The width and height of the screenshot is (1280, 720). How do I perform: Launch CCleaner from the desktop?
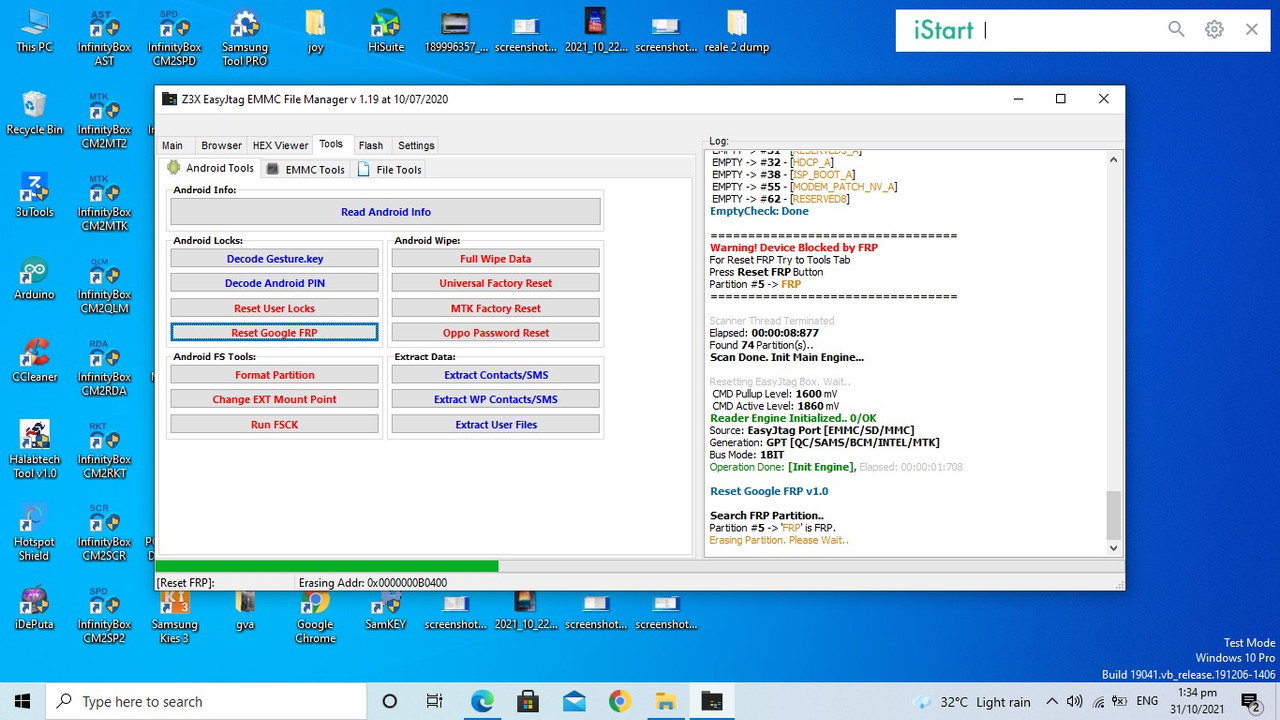coord(34,361)
